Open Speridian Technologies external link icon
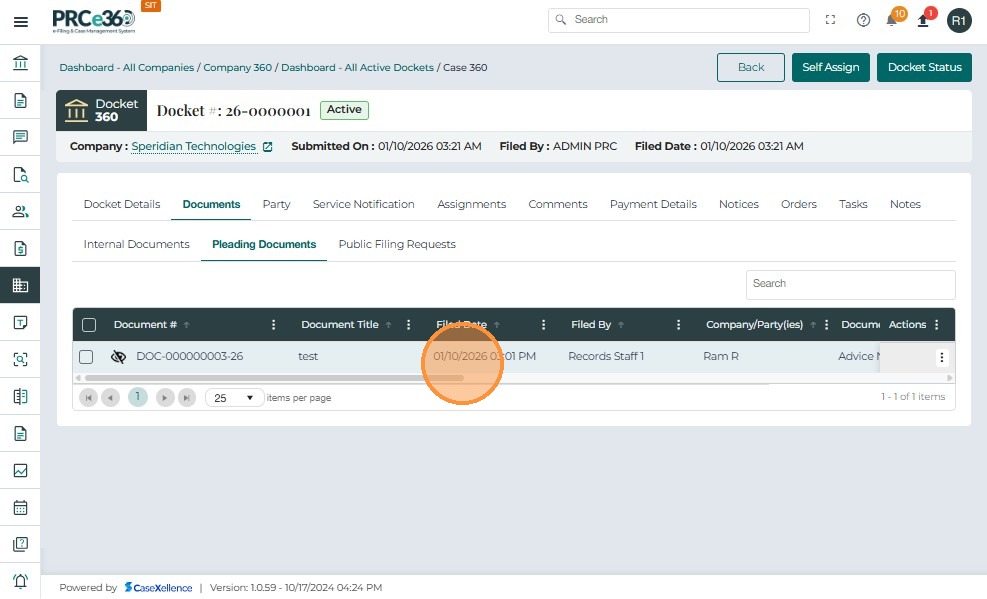Viewport: 987px width, 599px height. pyautogui.click(x=268, y=147)
